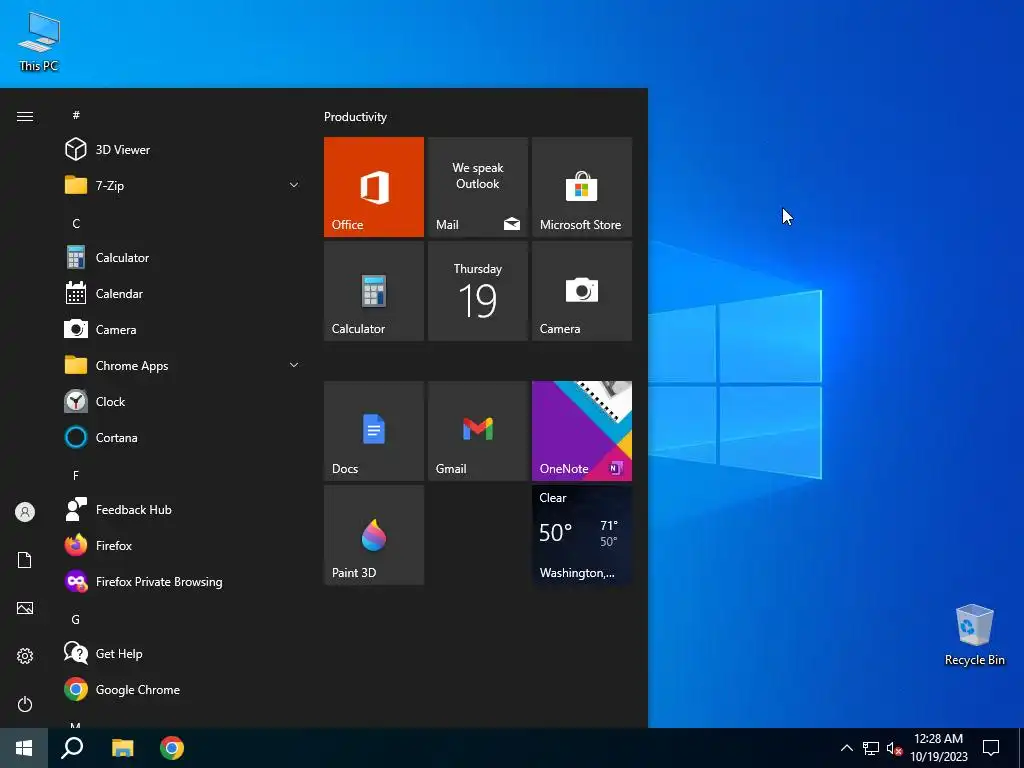Open Pictures from Start sidebar

tap(25, 608)
